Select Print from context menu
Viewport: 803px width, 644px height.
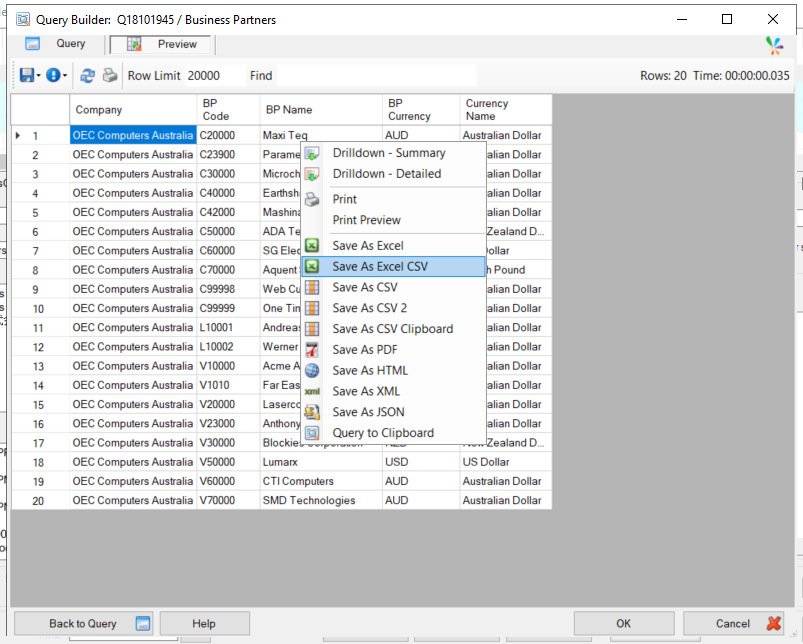tap(393, 199)
